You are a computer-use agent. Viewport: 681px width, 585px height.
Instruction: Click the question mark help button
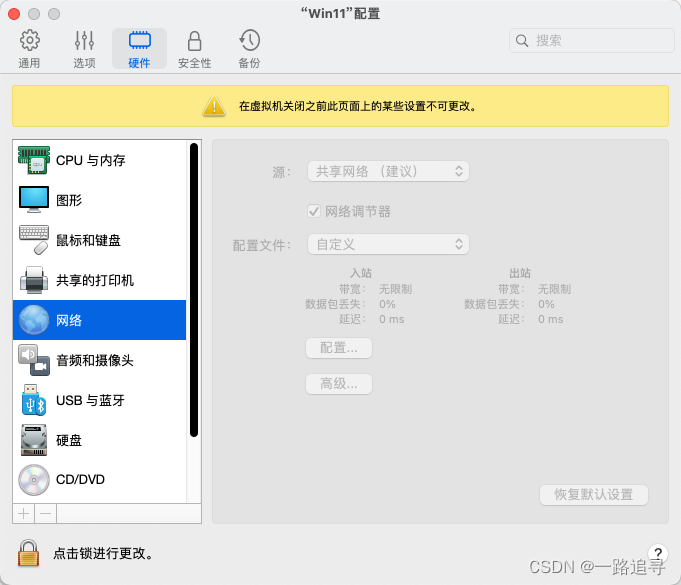(658, 553)
